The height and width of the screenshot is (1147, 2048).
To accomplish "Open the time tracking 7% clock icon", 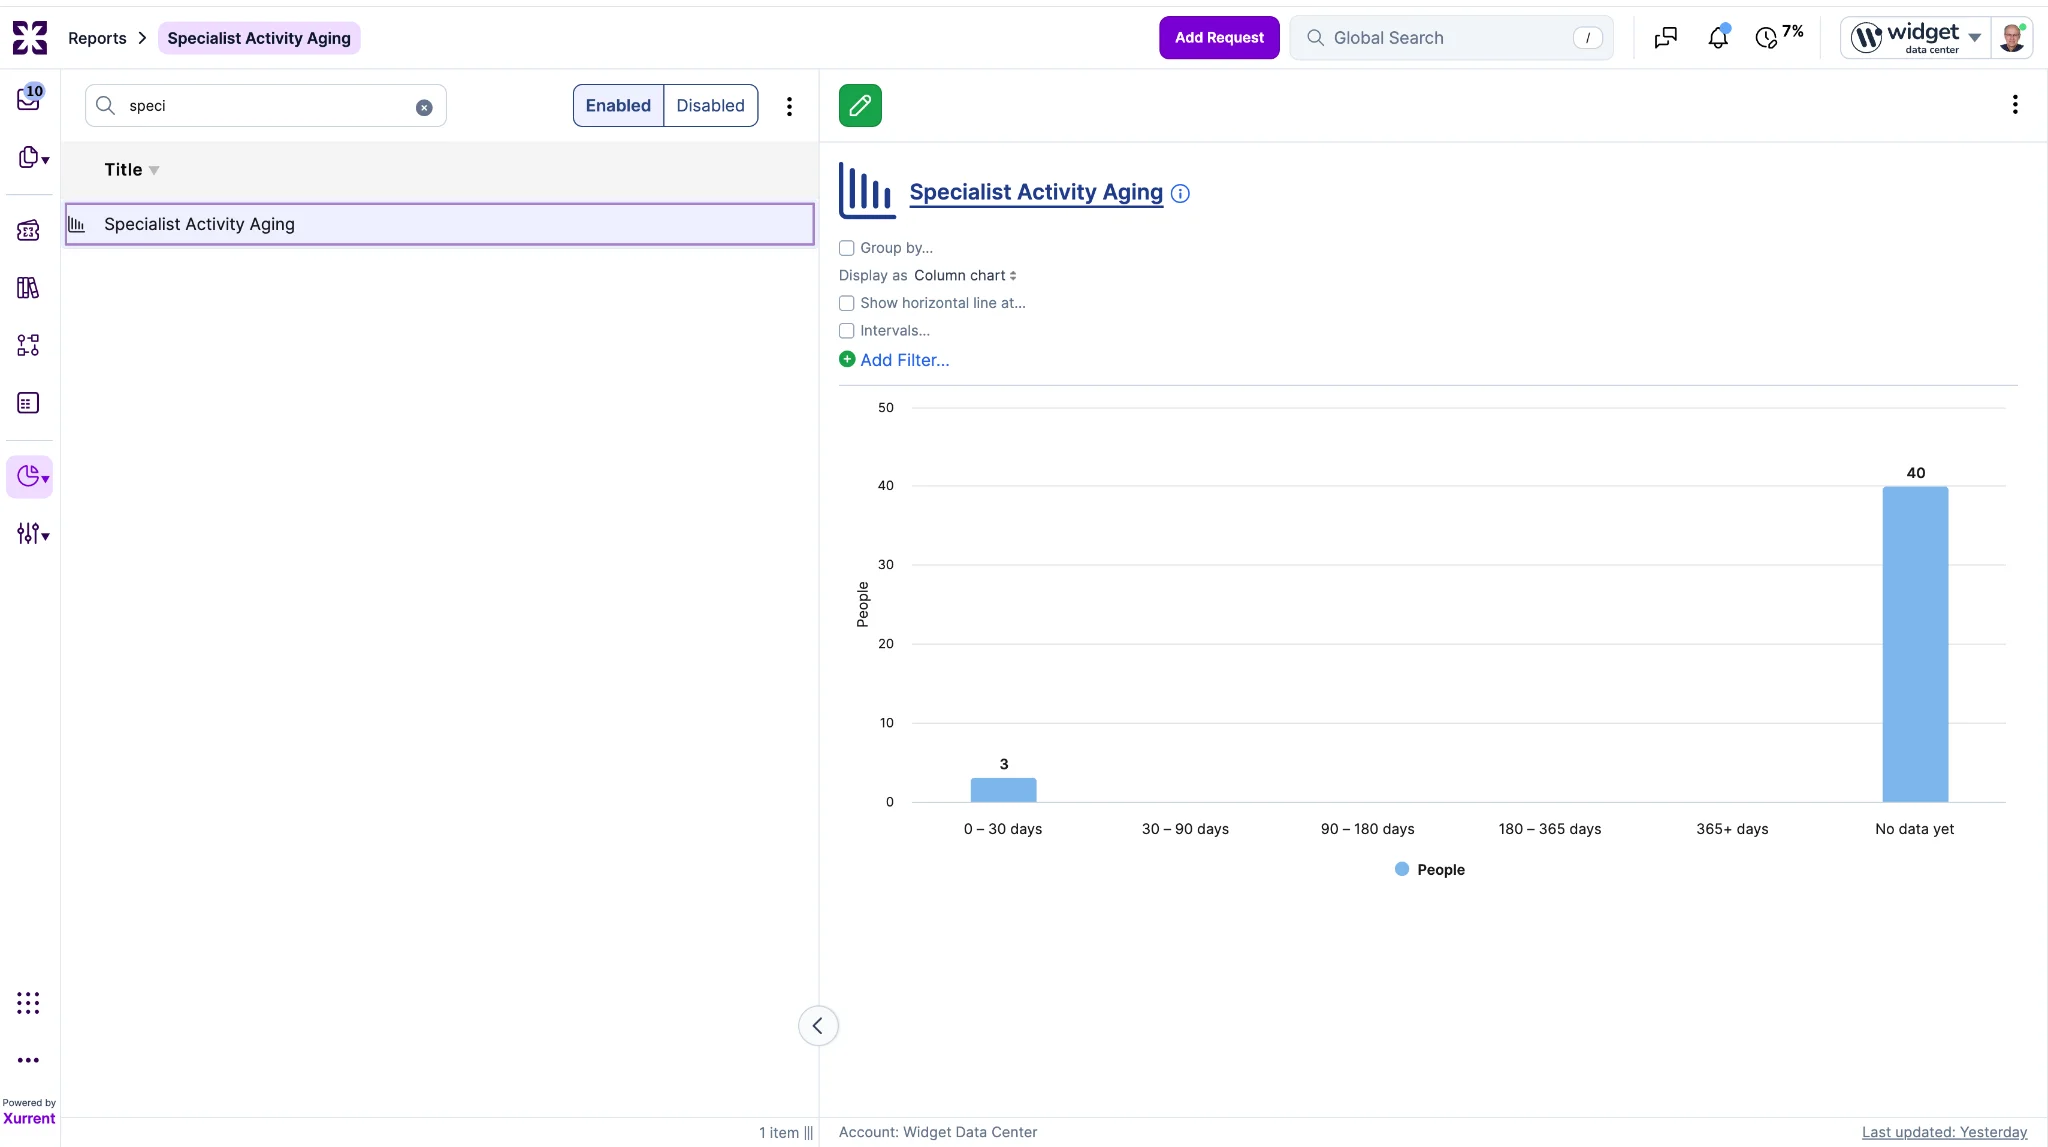I will (1779, 36).
